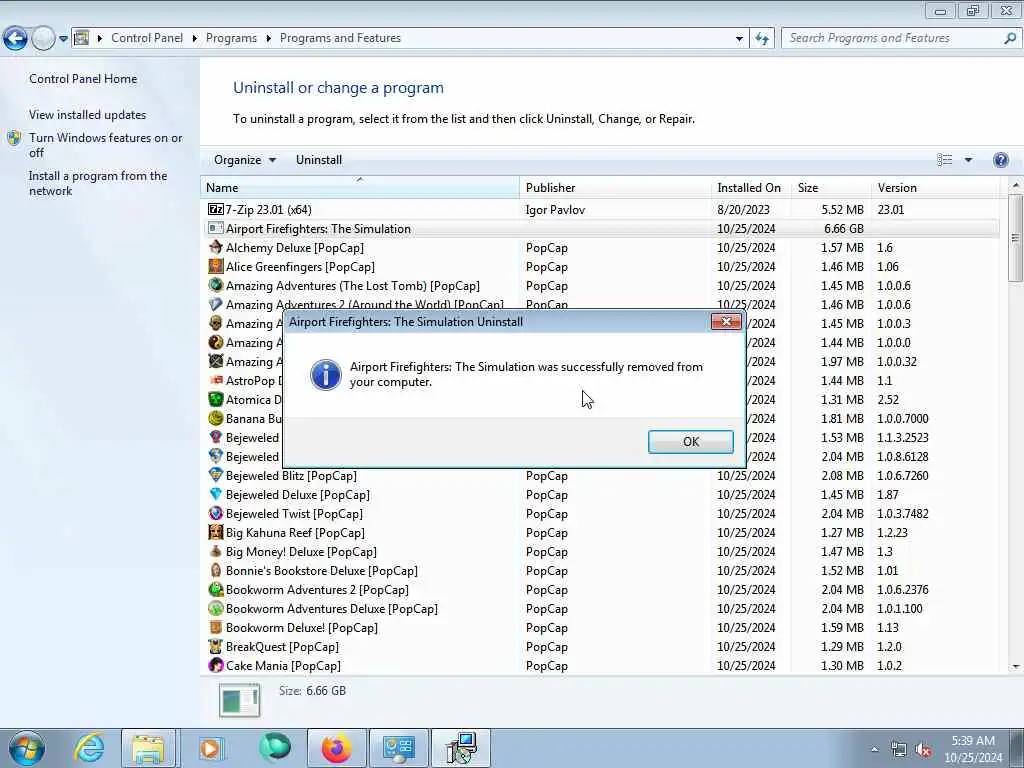Click Bejeweled Blitz [PopCap] icon
This screenshot has height=768, width=1024.
tap(216, 475)
